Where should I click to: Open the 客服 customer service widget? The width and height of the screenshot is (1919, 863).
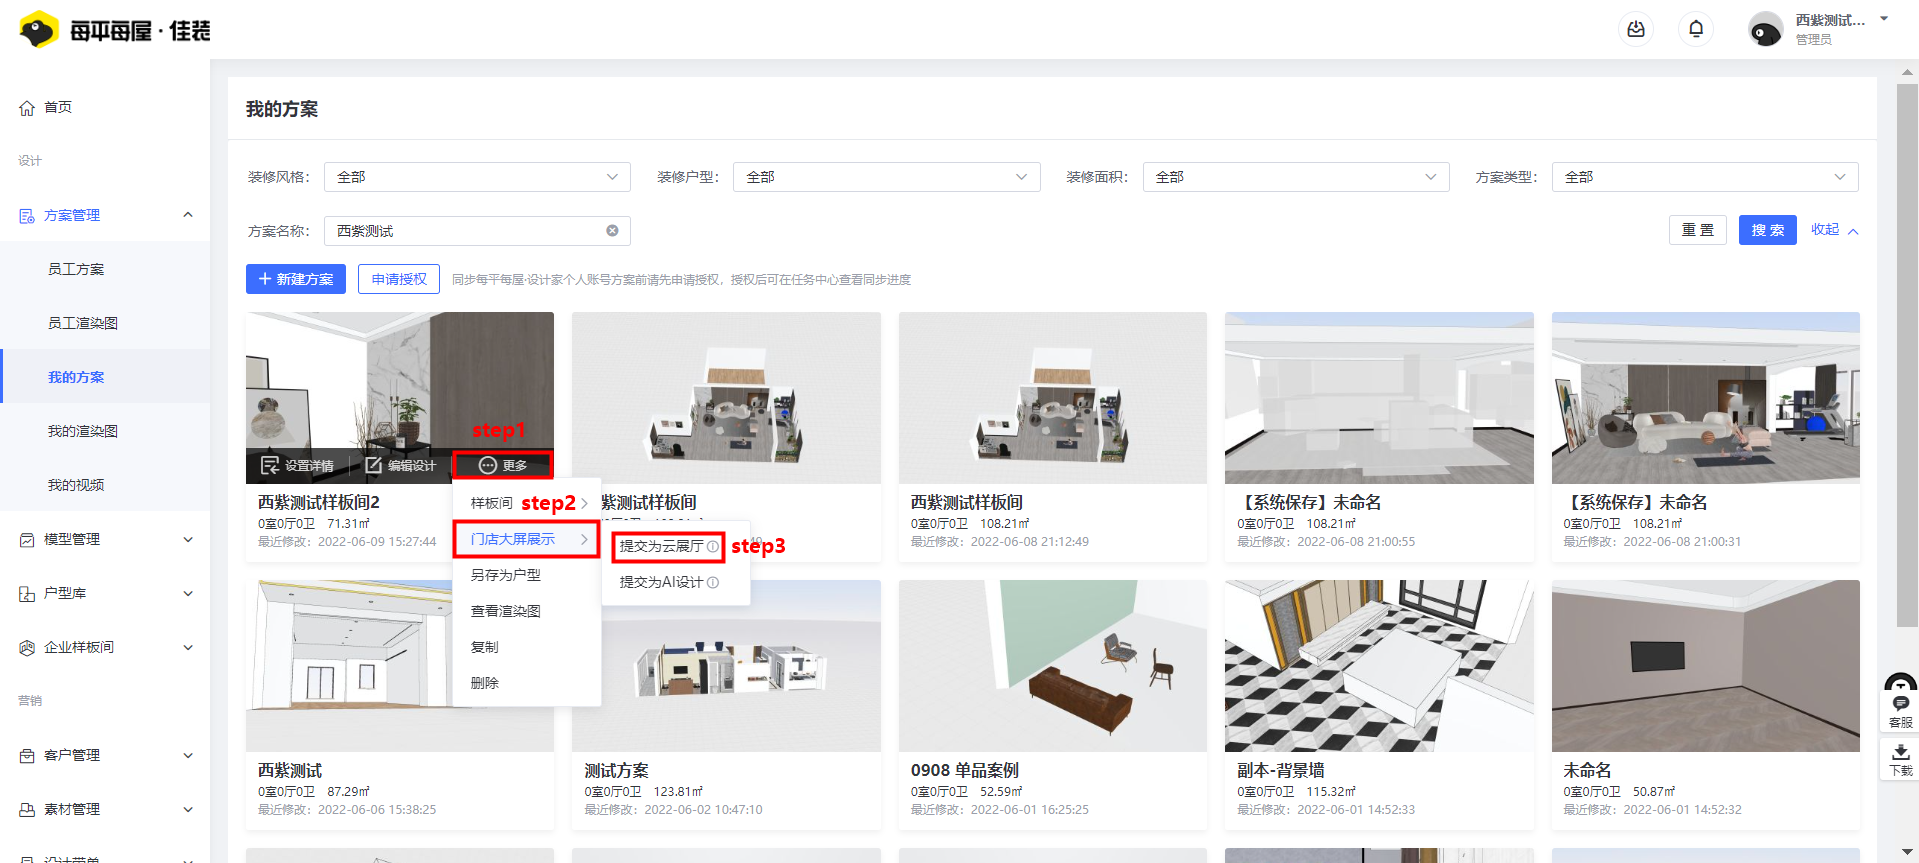tap(1900, 711)
